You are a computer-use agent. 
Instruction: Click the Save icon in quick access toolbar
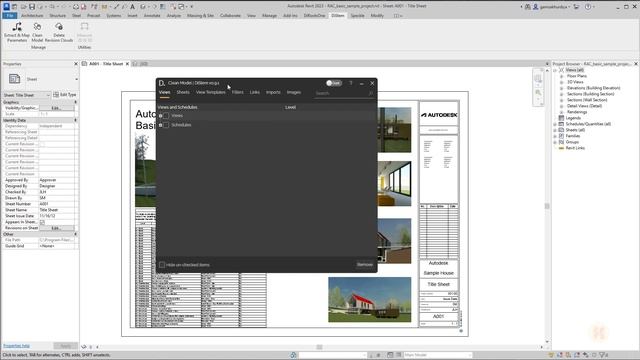pyautogui.click(x=32, y=7)
